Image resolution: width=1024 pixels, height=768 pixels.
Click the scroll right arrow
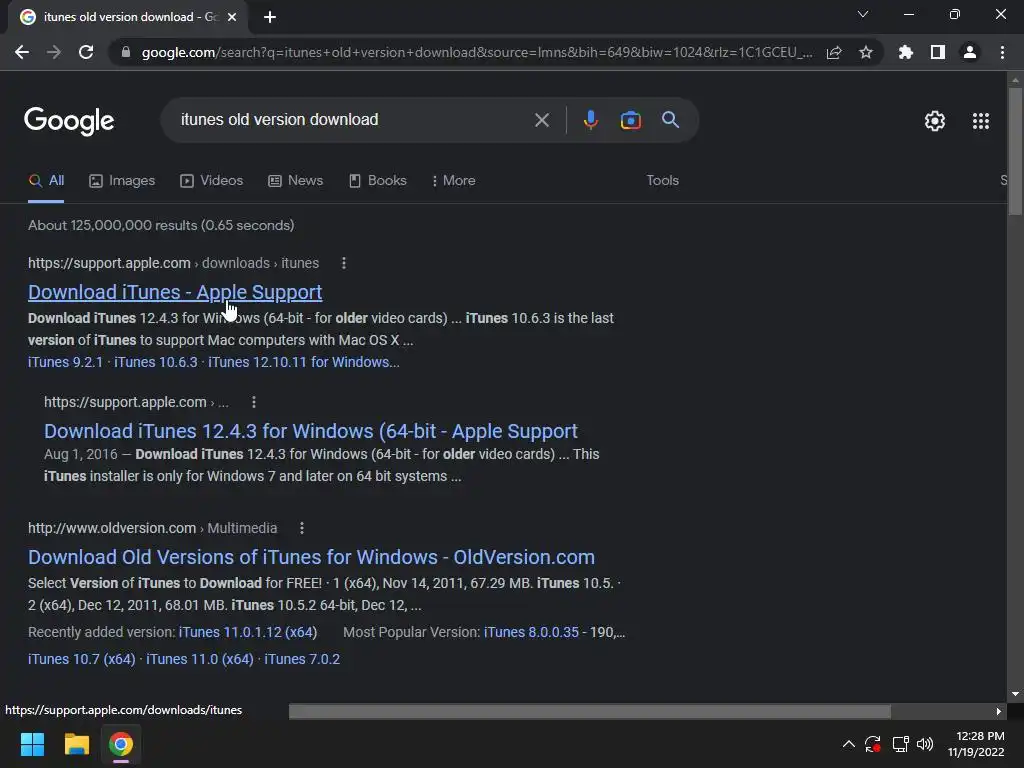pyautogui.click(x=999, y=711)
